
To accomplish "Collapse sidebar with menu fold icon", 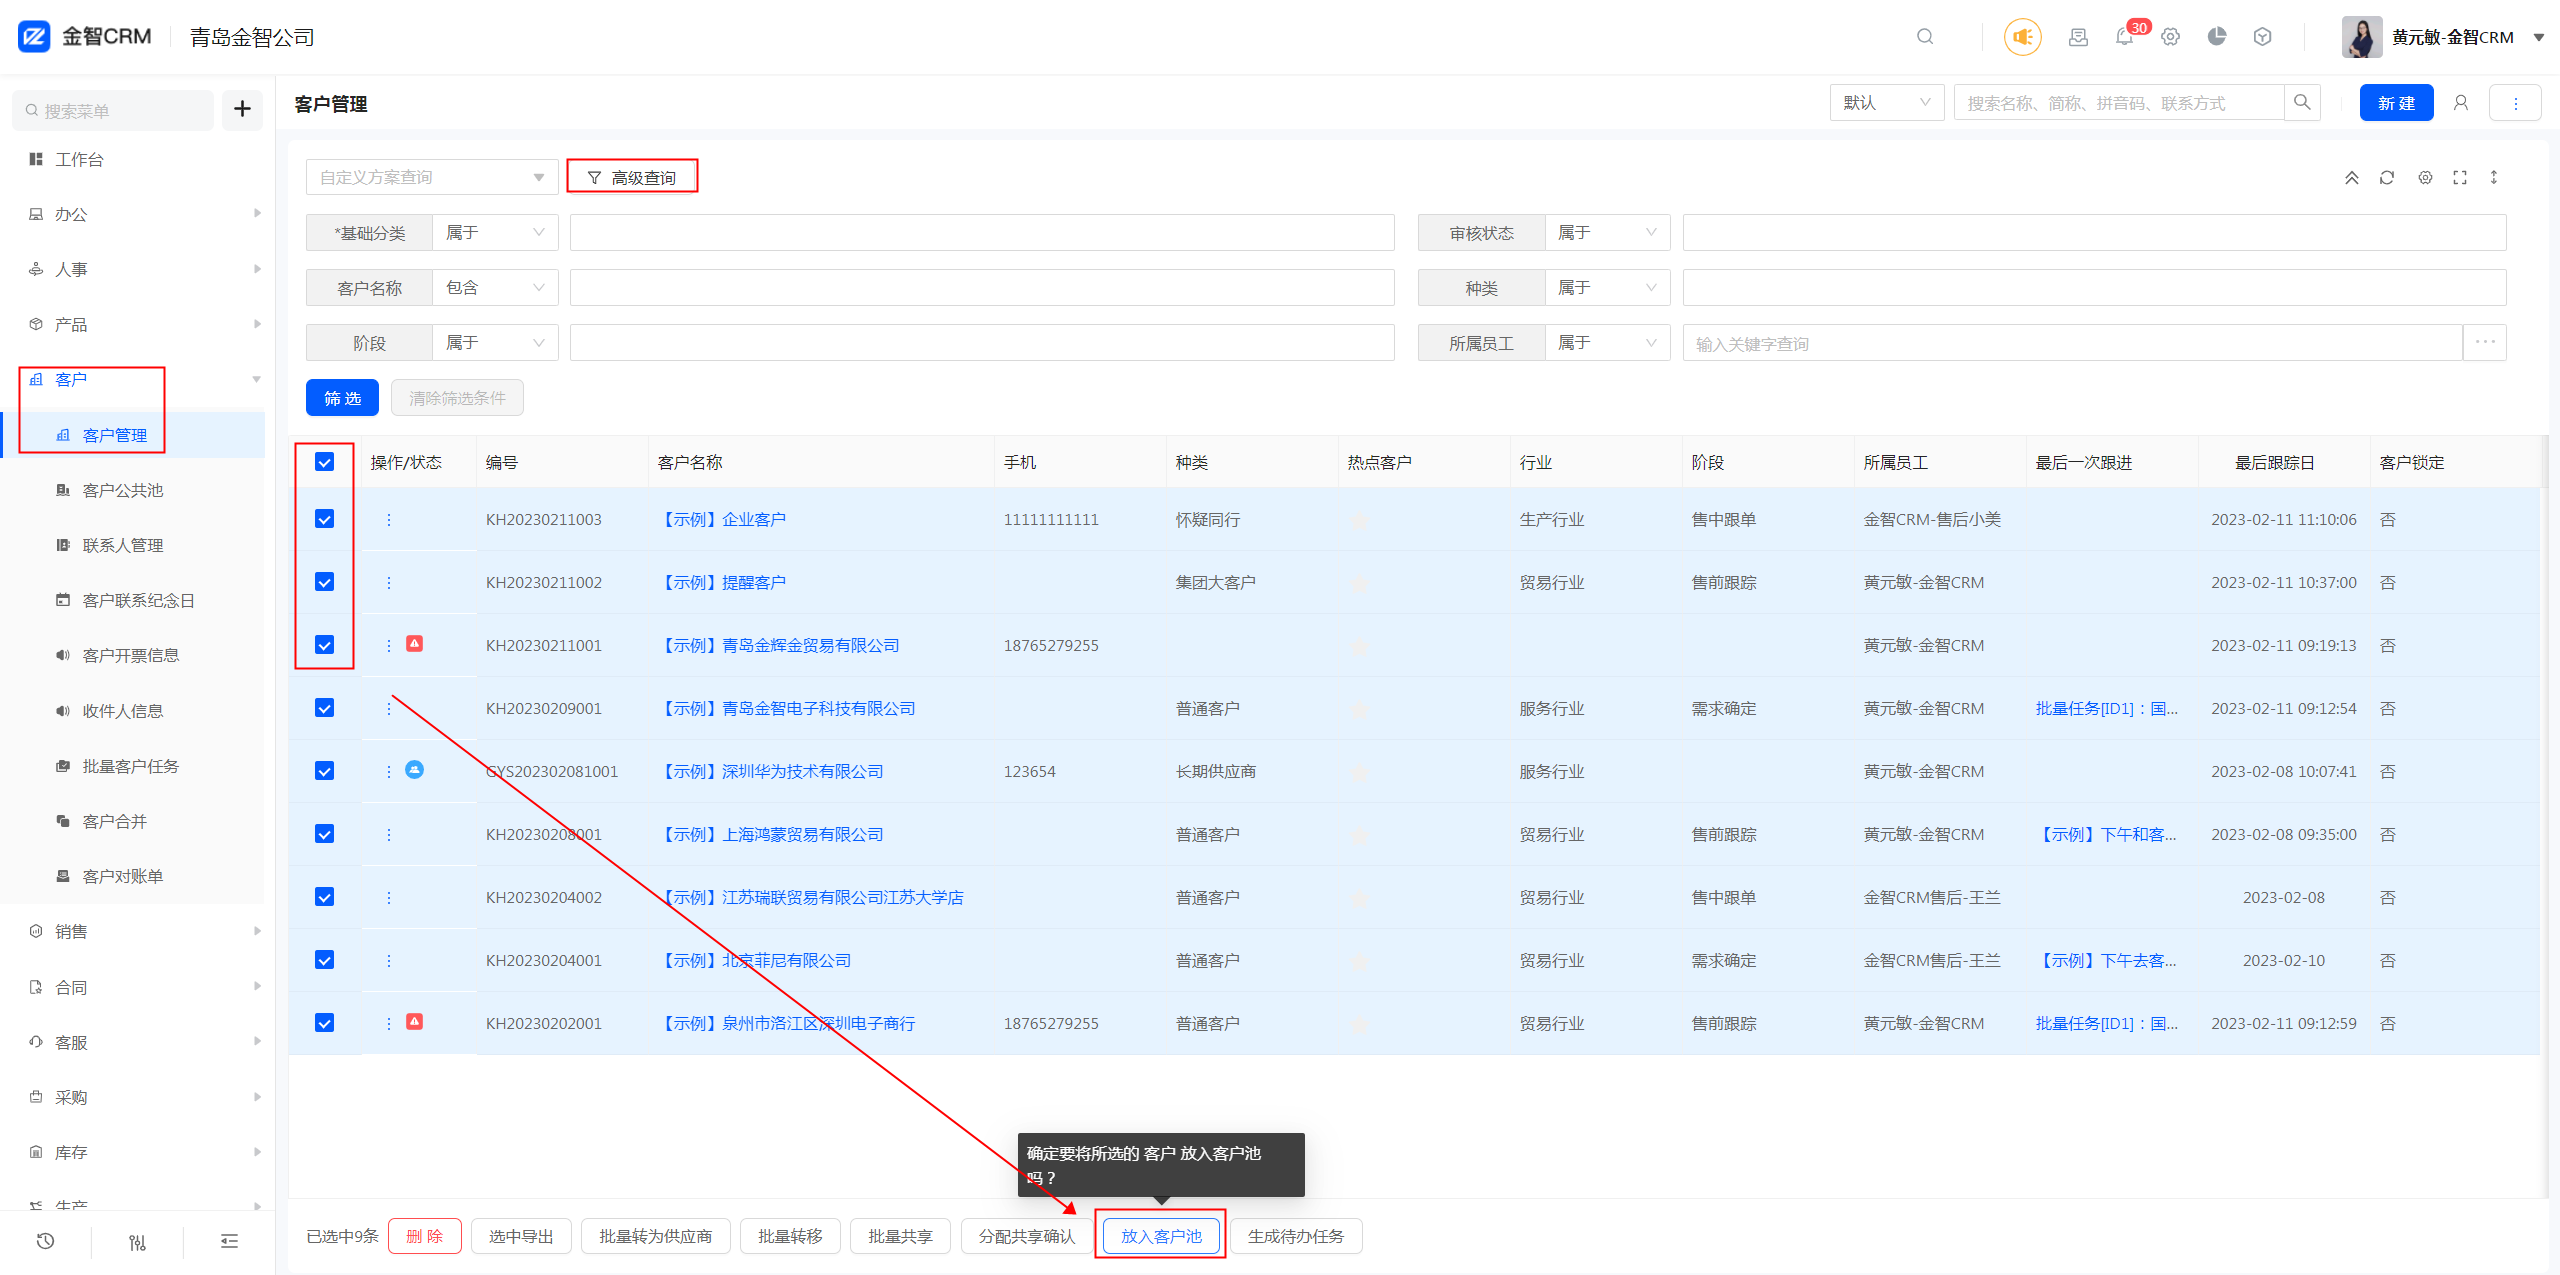I will pos(229,1241).
